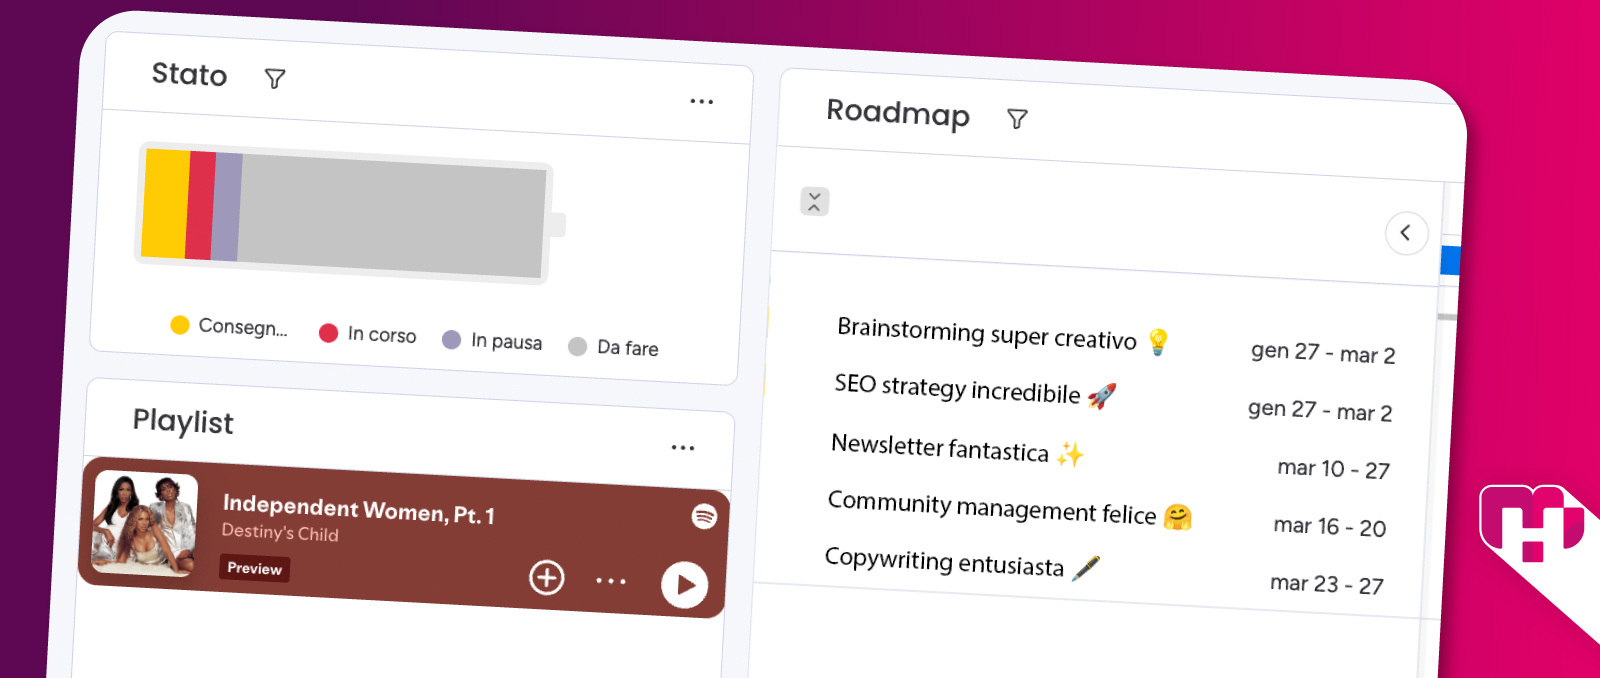Screen dimensions: 1600x678
Task: Select the Independent Women album cover thumbnail
Action: [145, 523]
